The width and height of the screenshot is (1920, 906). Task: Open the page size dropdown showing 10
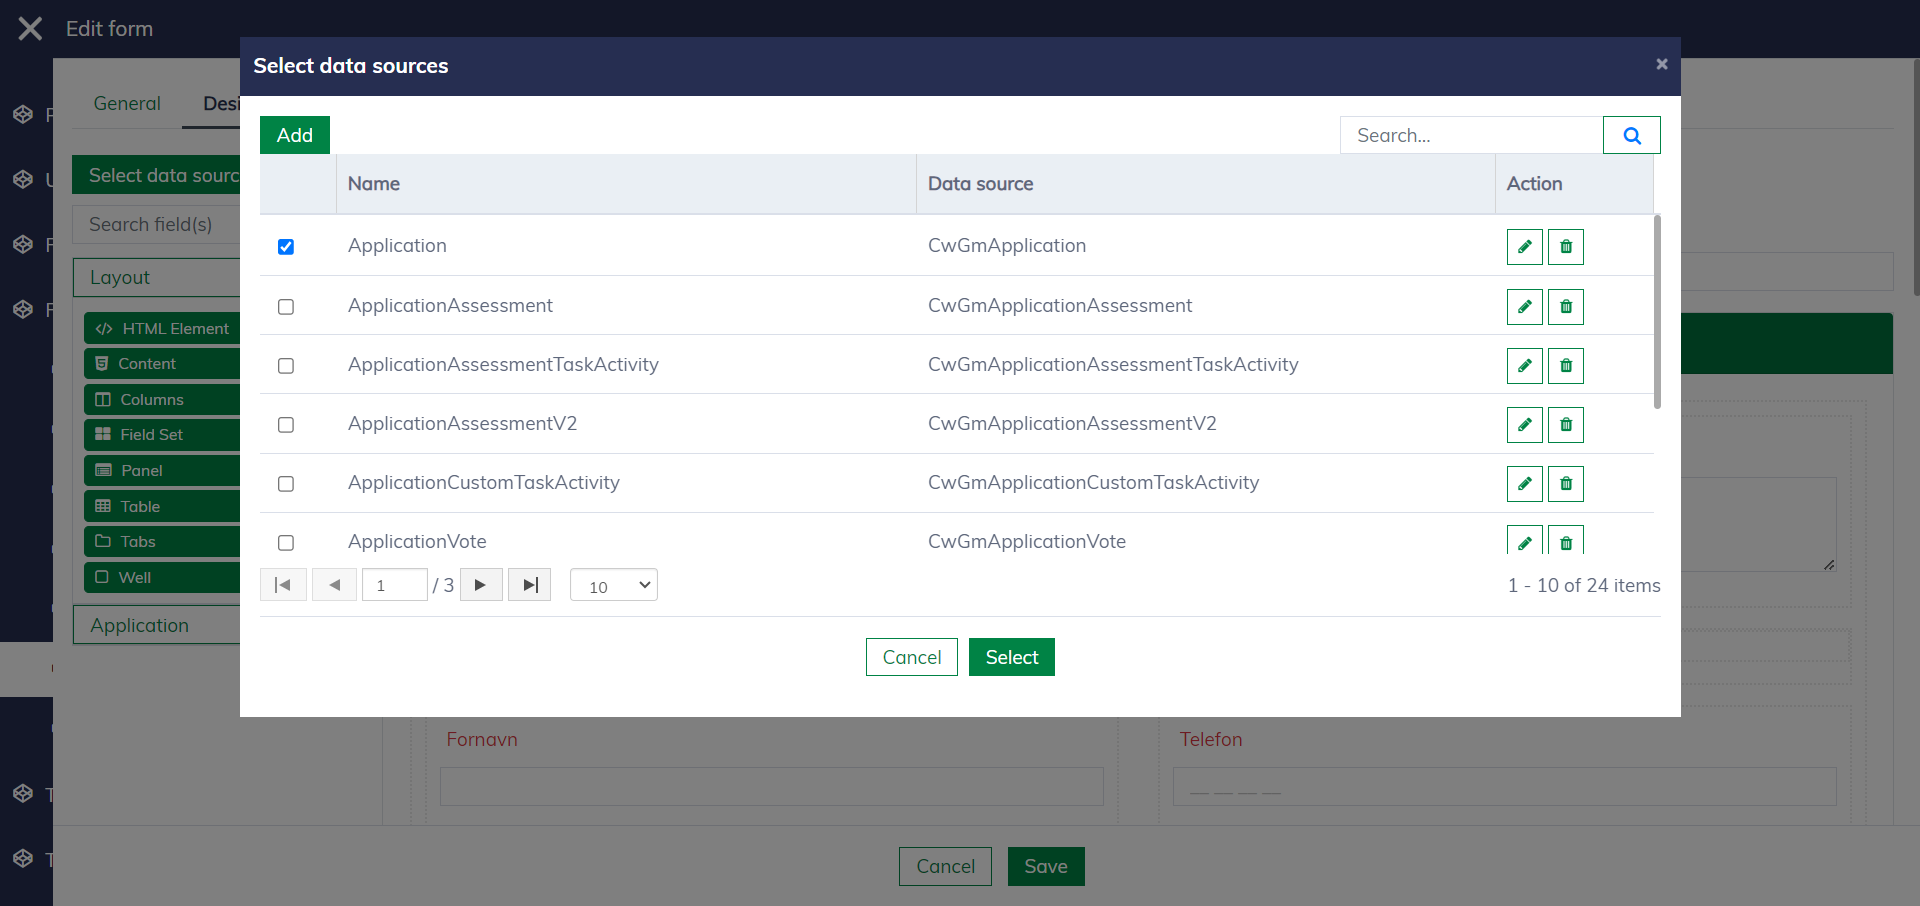pos(613,585)
